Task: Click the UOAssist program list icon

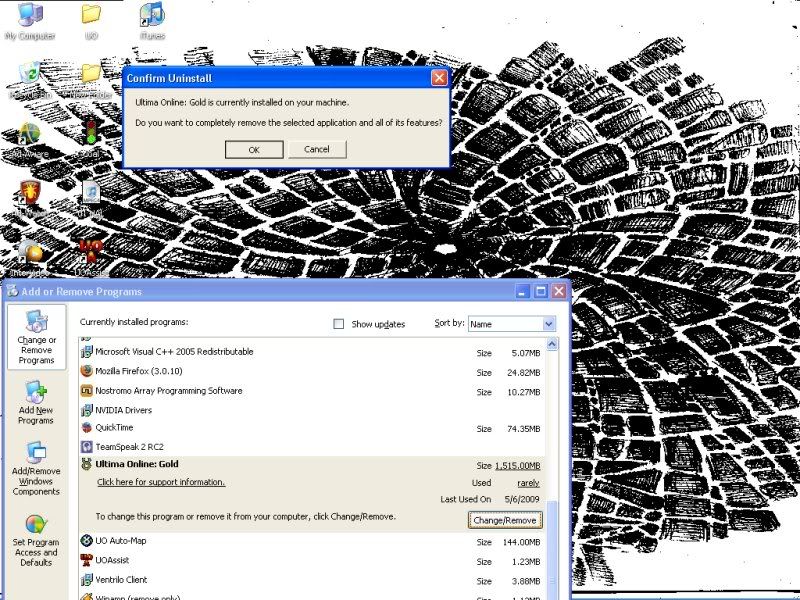Action: [x=87, y=560]
